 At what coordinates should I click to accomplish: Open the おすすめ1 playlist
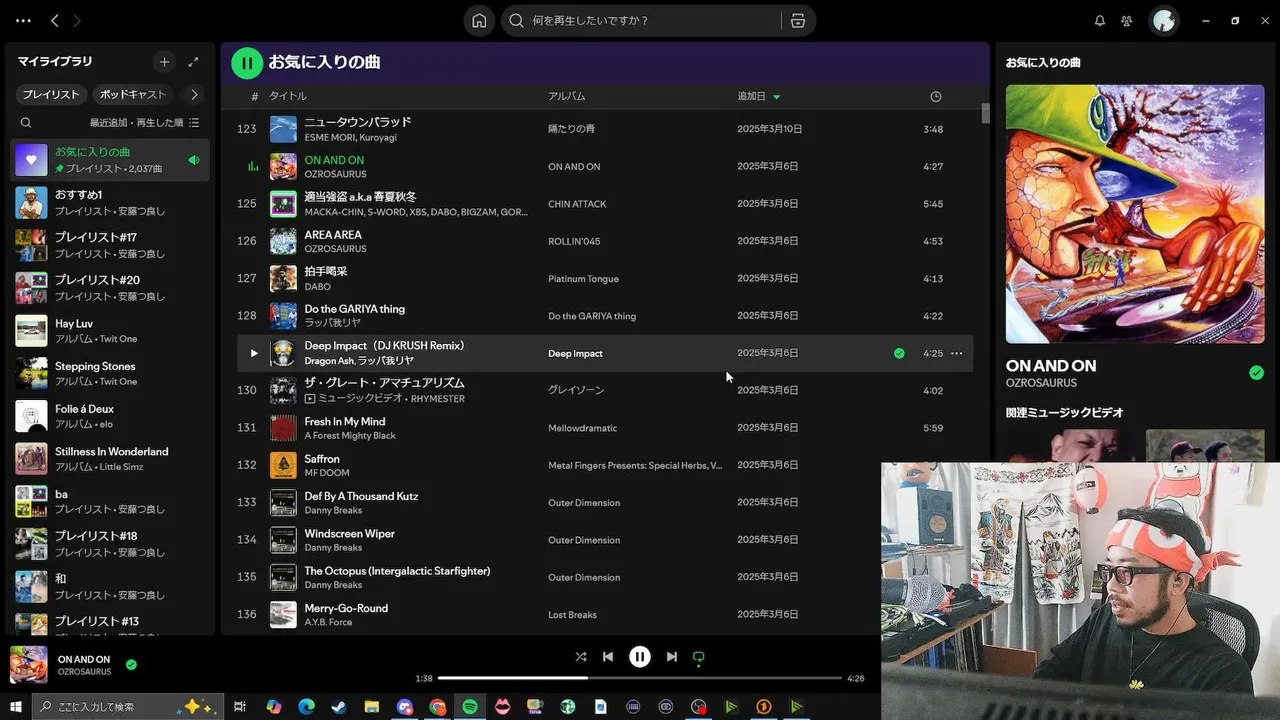[110, 203]
